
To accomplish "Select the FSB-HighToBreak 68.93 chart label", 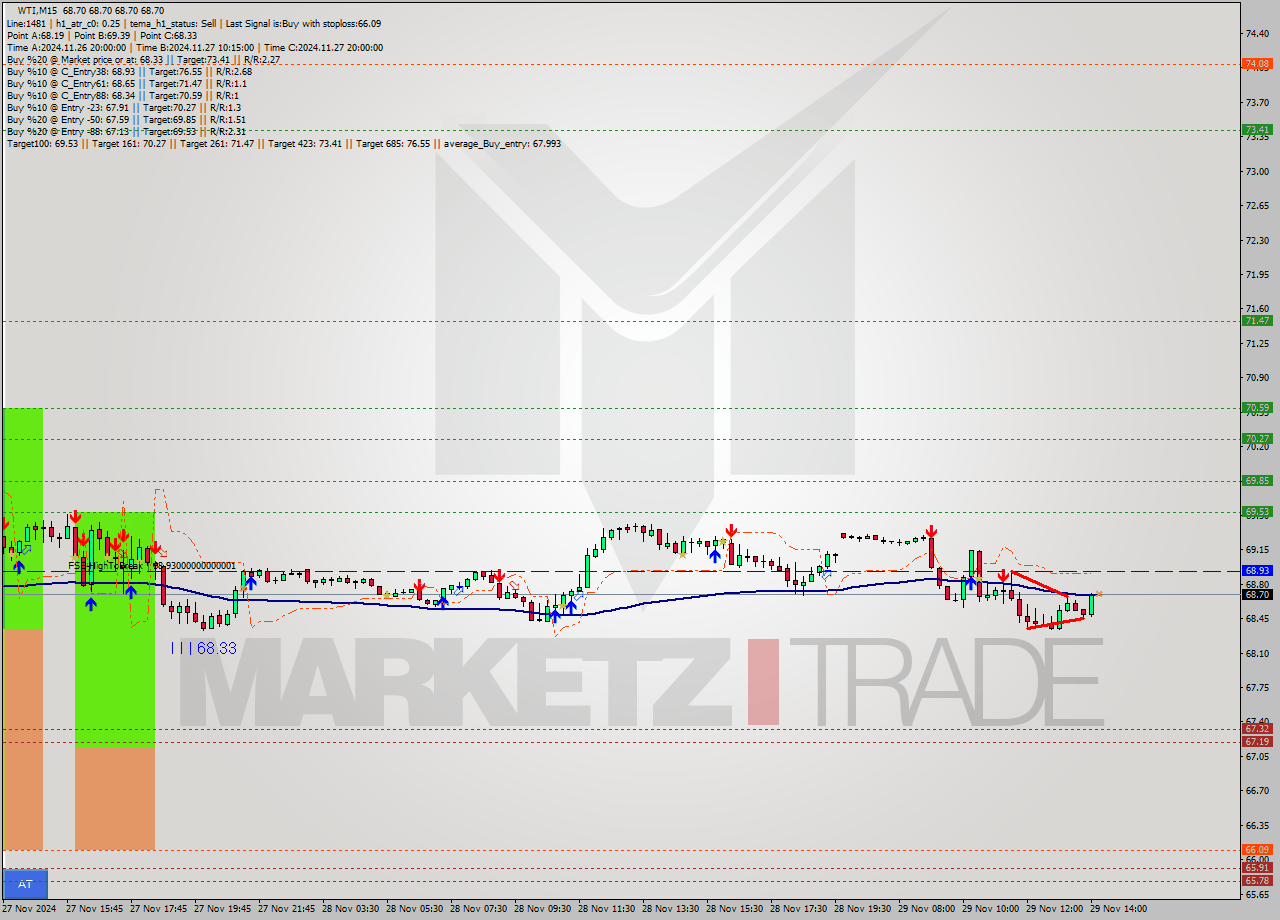I will (x=152, y=566).
